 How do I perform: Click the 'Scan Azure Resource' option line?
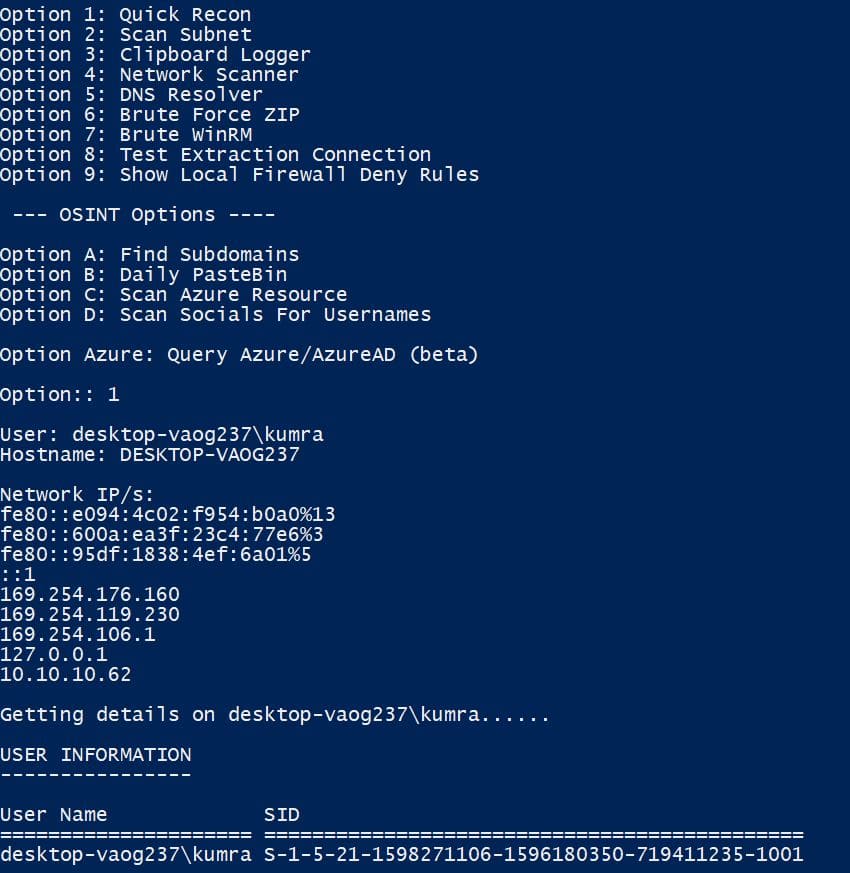tap(174, 295)
